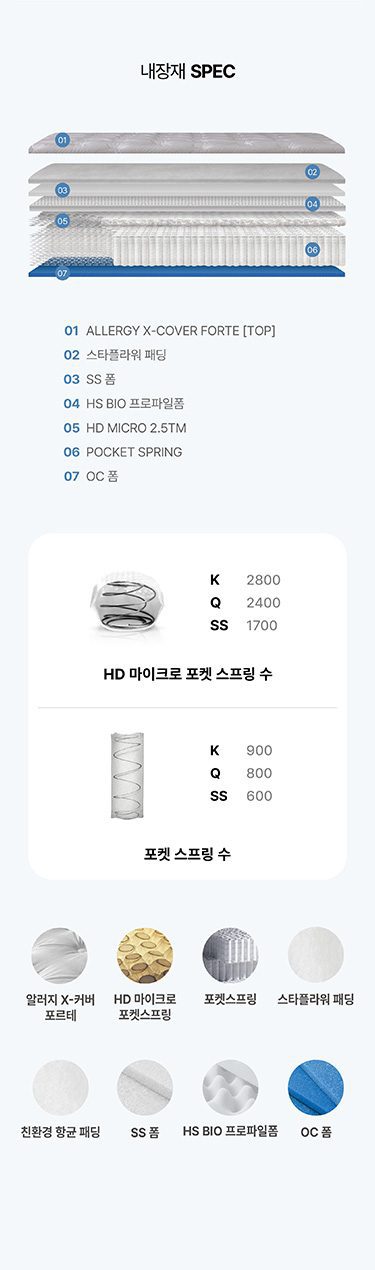Select the SS 폼 circle thumbnail
Screen dimensions: 375x1270
[x=145, y=1089]
